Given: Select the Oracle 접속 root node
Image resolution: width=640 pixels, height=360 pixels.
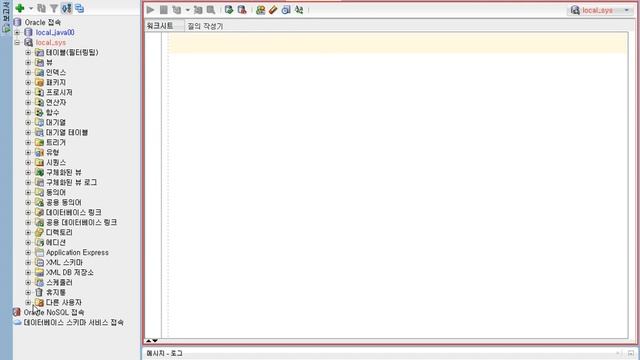Looking at the screenshot, I should tap(42, 22).
